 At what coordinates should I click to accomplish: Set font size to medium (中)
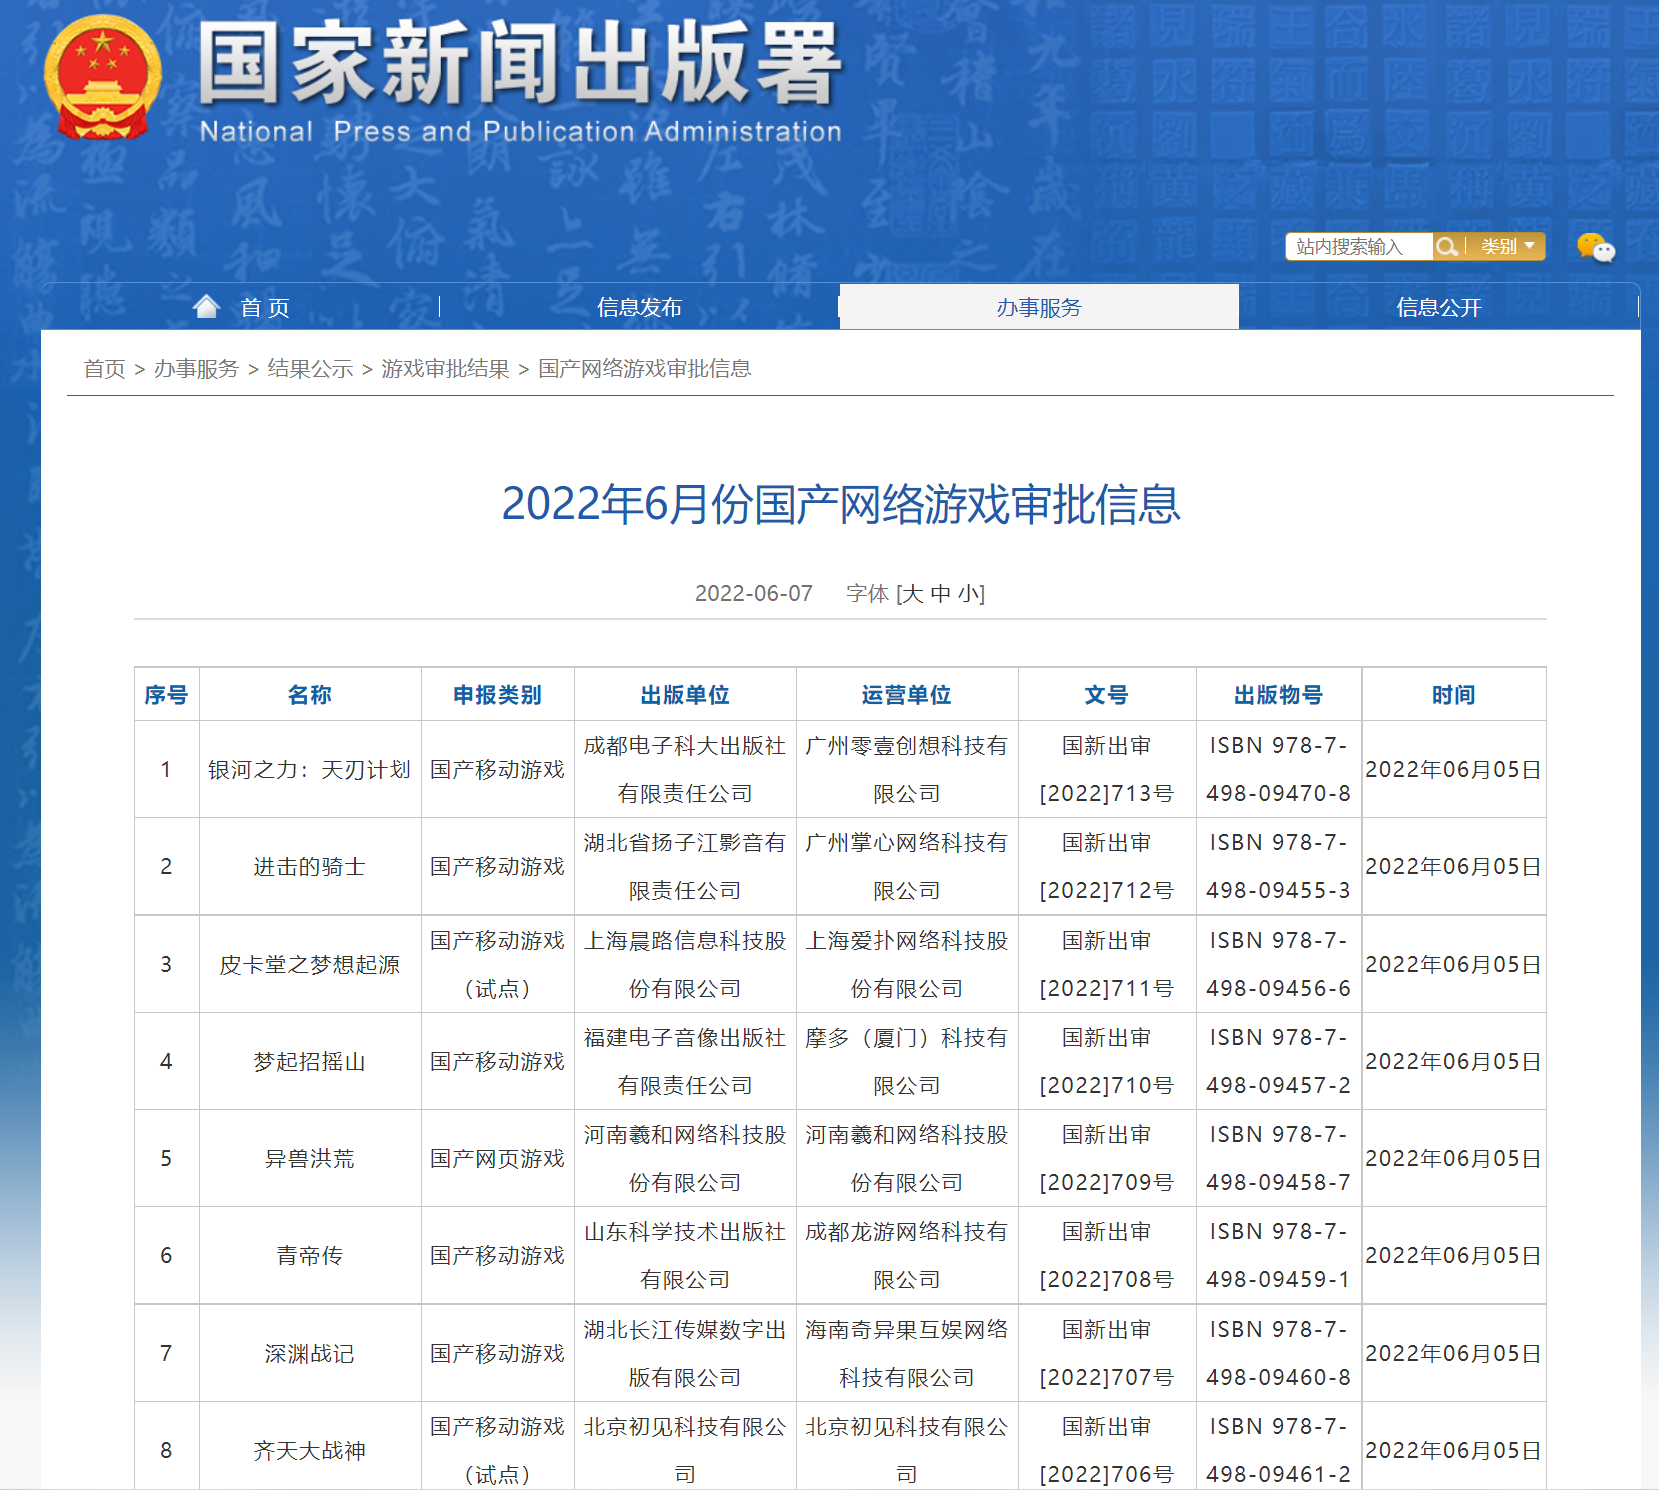940,594
